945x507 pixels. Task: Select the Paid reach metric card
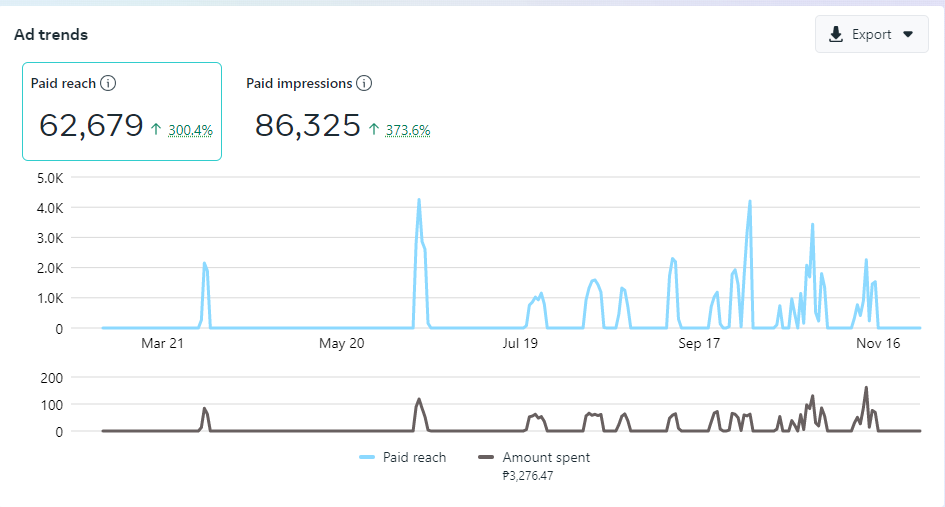pyautogui.click(x=122, y=111)
